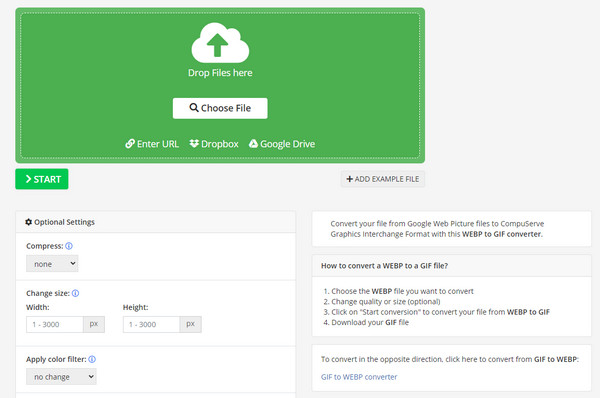Show info about the Change size option
The height and width of the screenshot is (398, 600).
[75, 294]
